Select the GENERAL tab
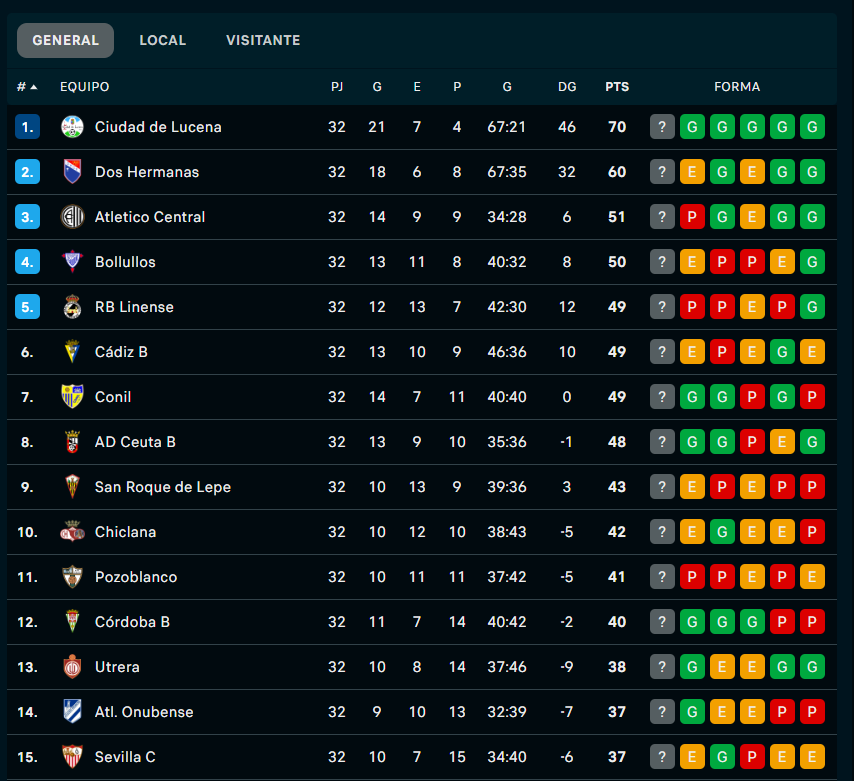The width and height of the screenshot is (854, 781). pos(65,41)
